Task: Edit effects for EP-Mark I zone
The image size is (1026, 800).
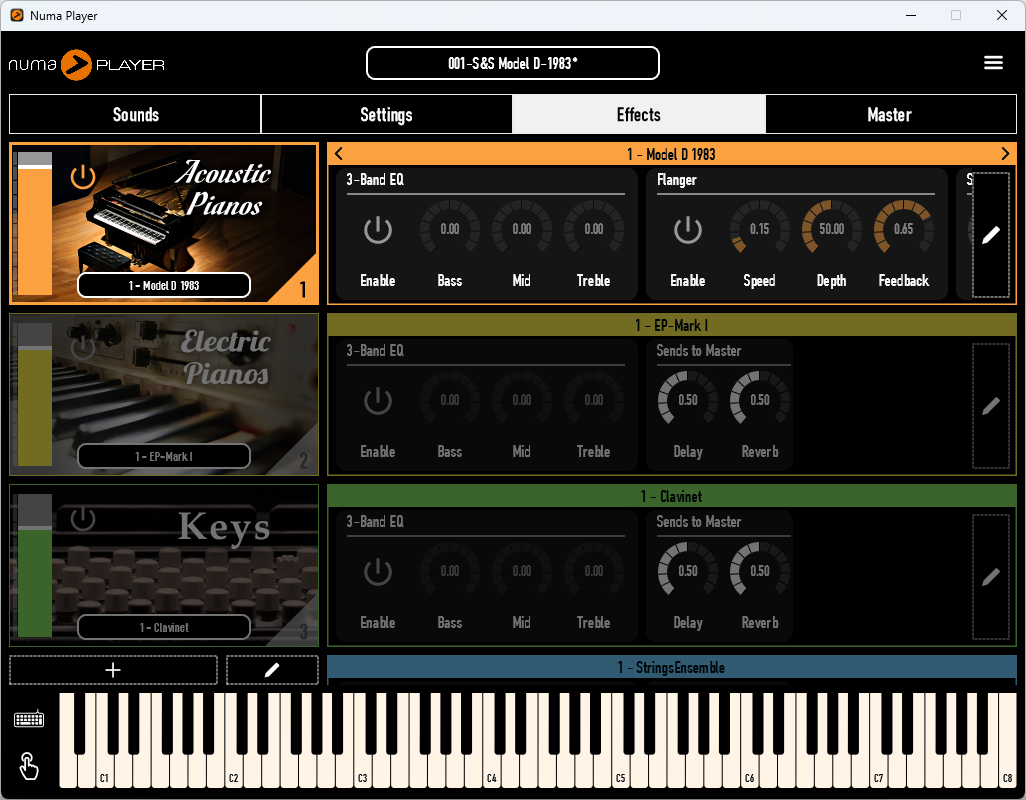Action: click(991, 406)
